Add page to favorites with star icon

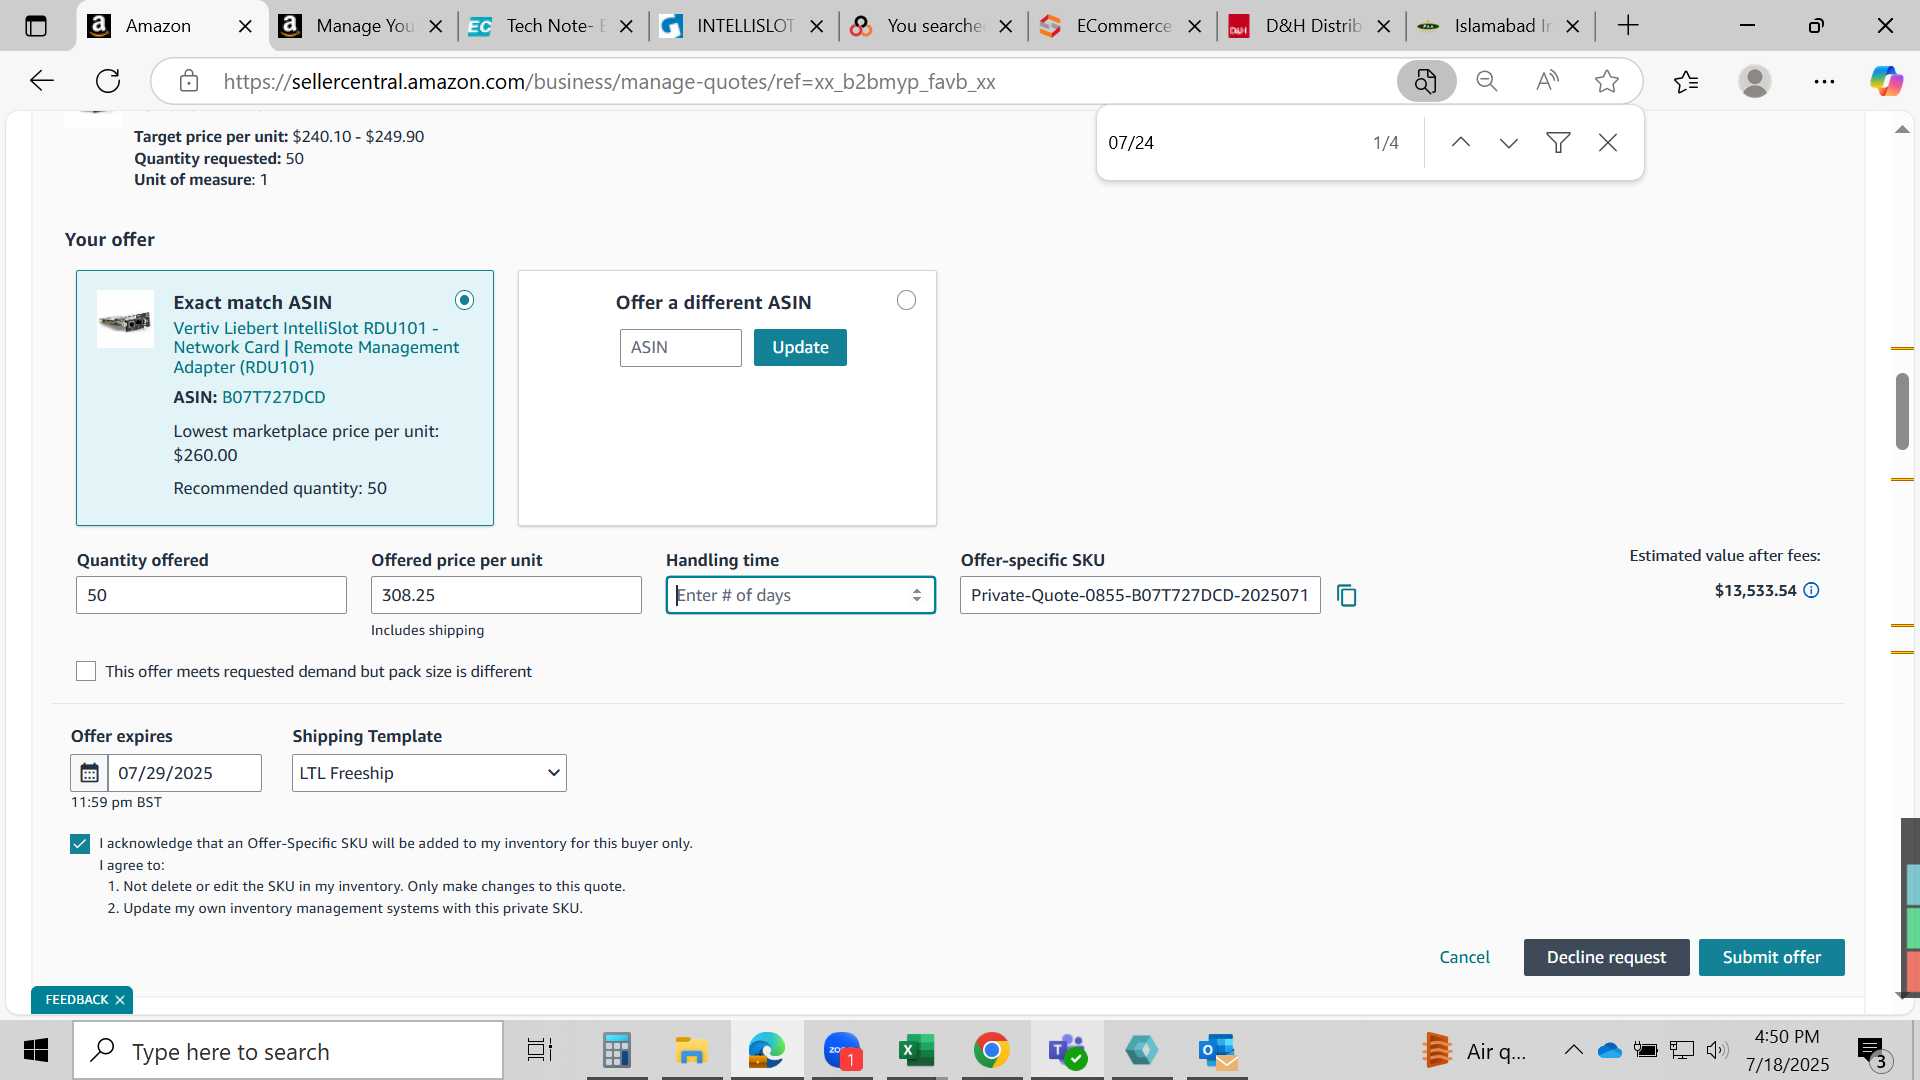coord(1607,81)
